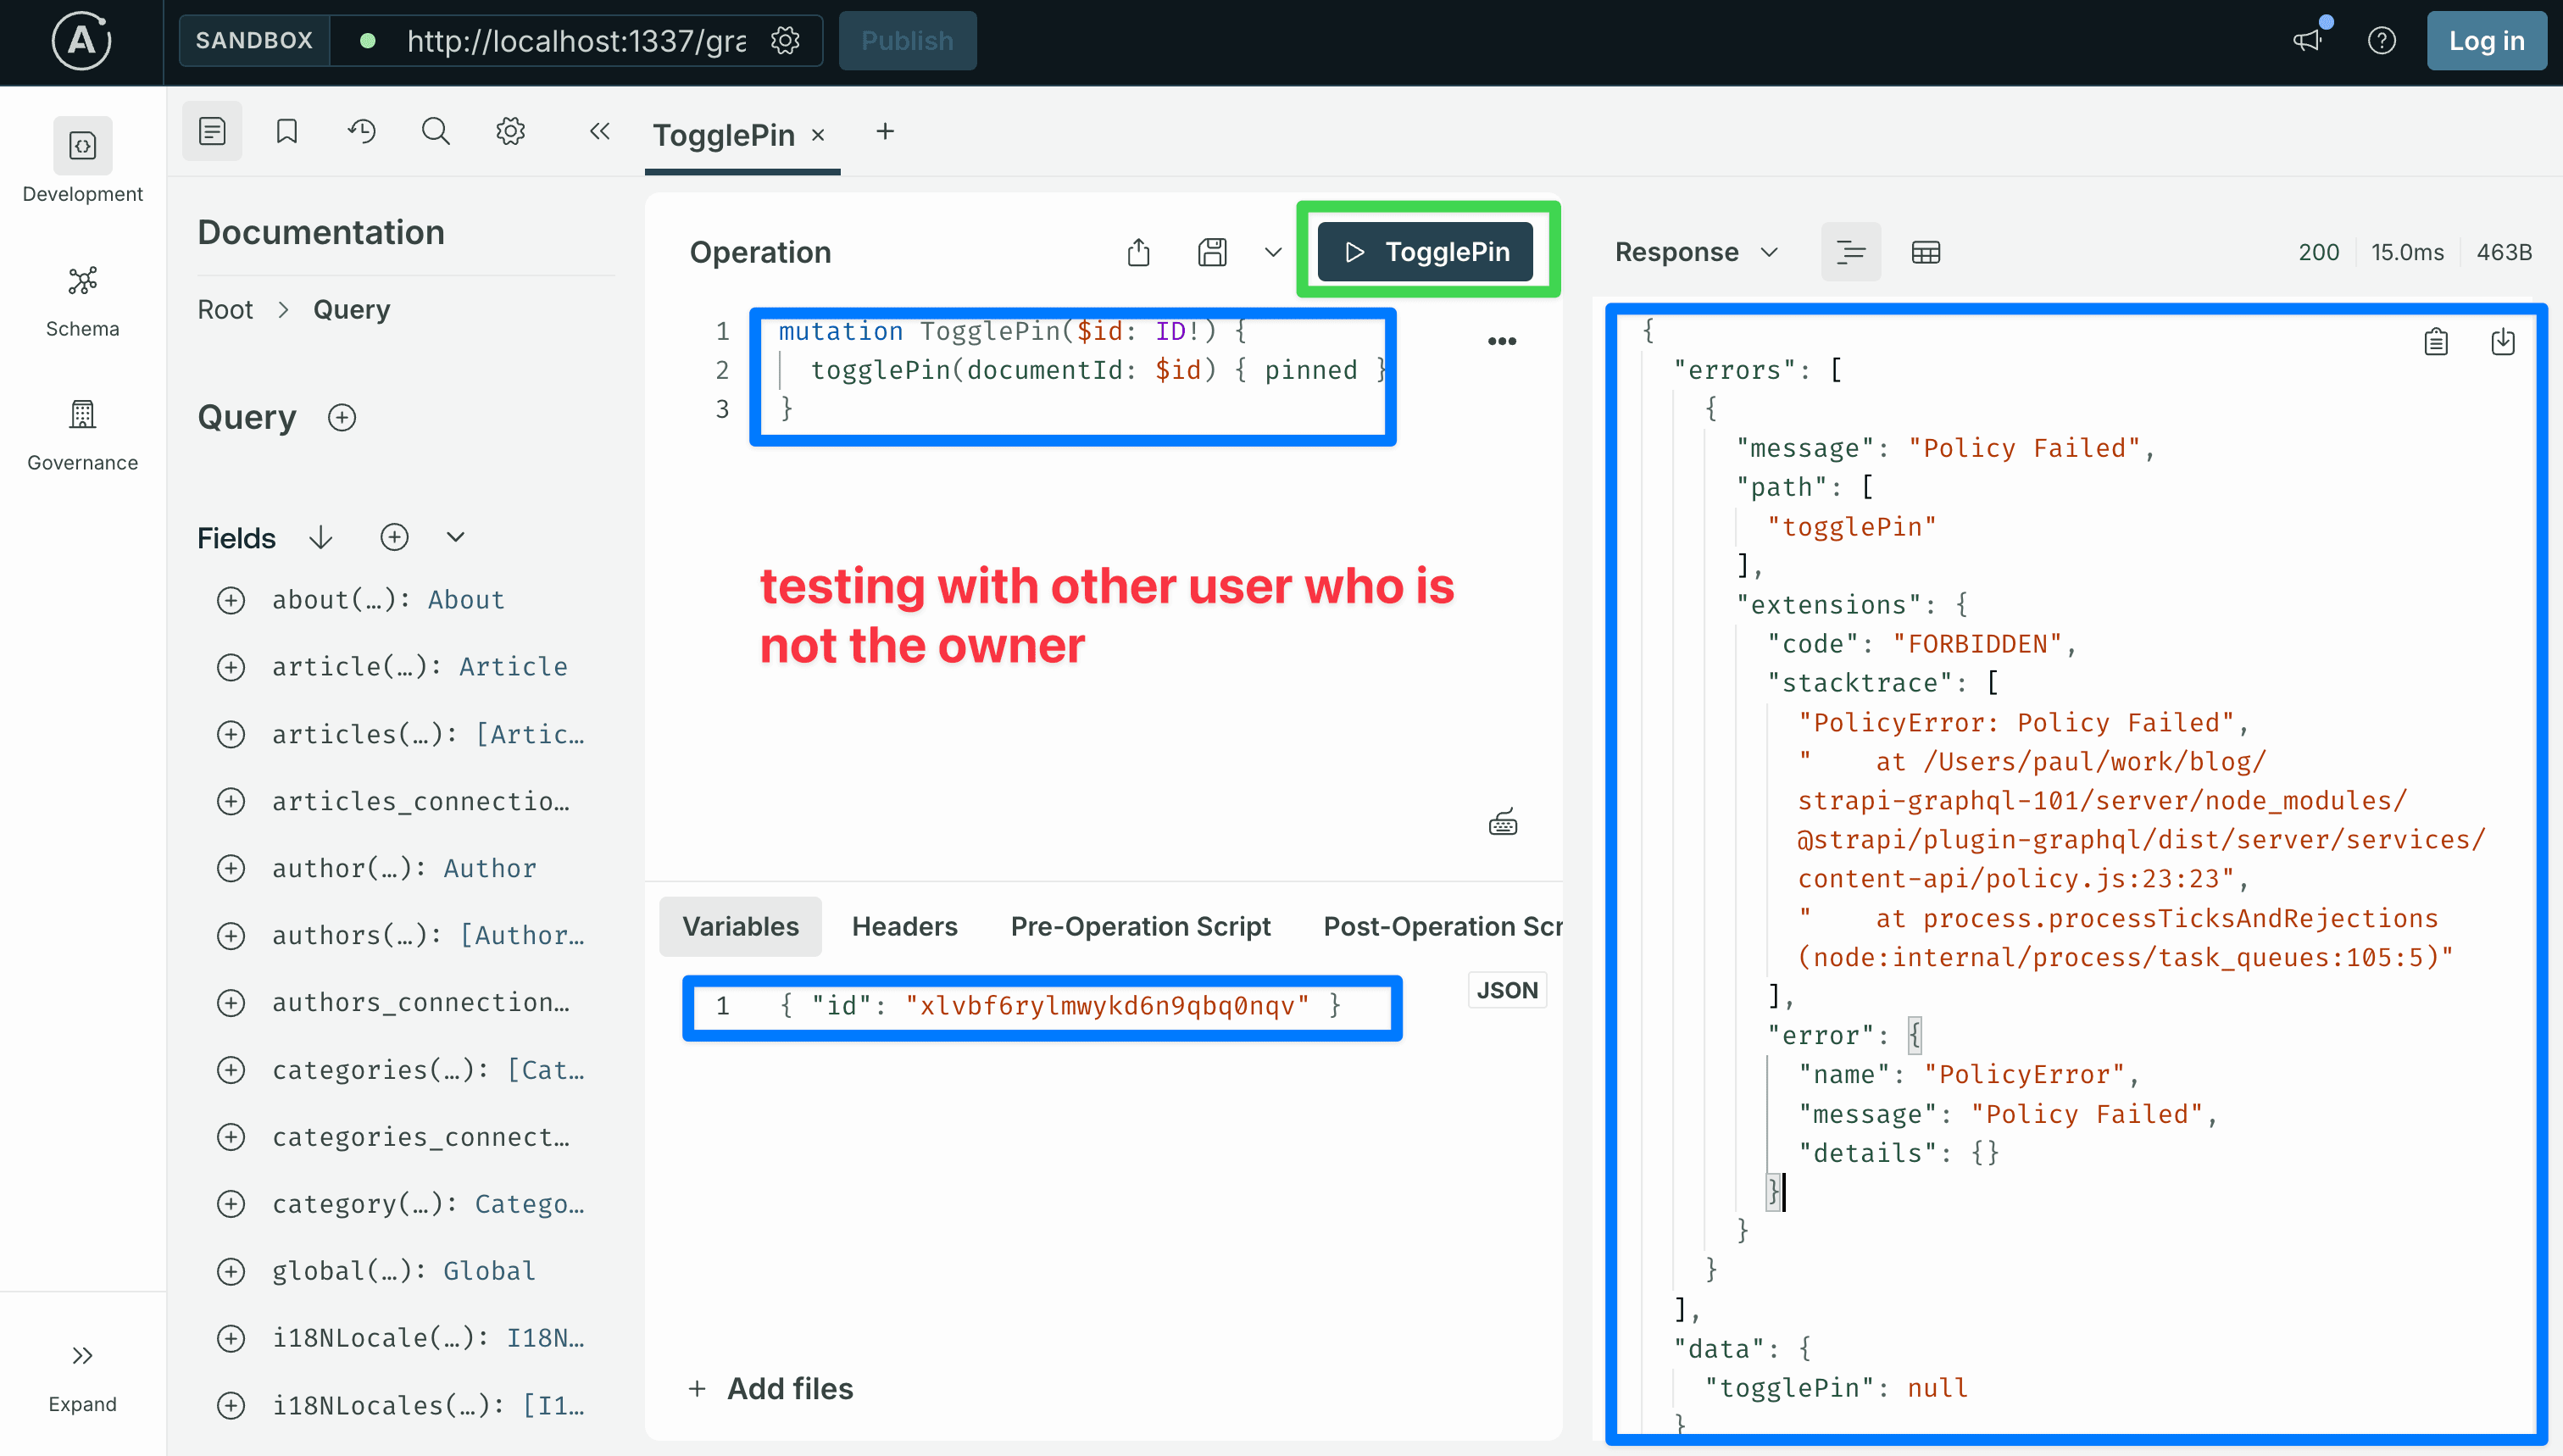Open the bookmarks collection icon
2563x1456 pixels.
(287, 131)
